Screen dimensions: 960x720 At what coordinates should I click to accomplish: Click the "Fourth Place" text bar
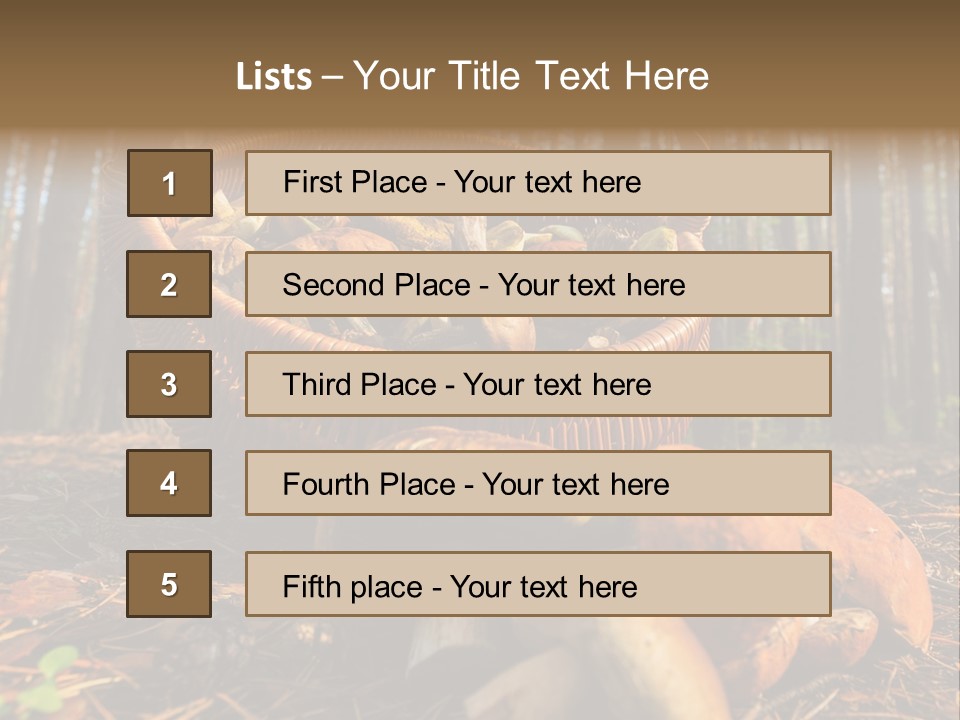(x=538, y=483)
